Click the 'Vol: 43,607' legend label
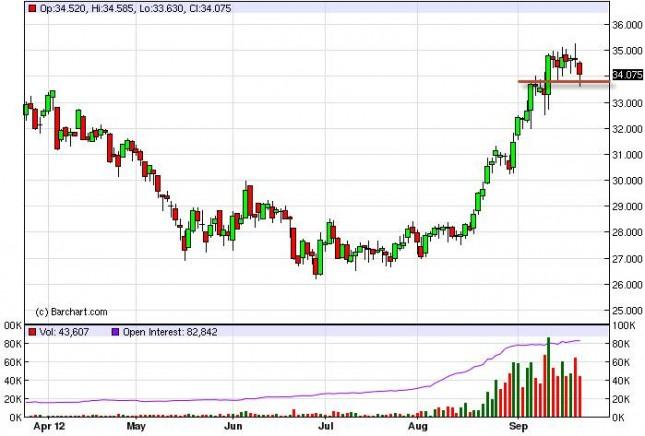645x436 pixels. 64,332
